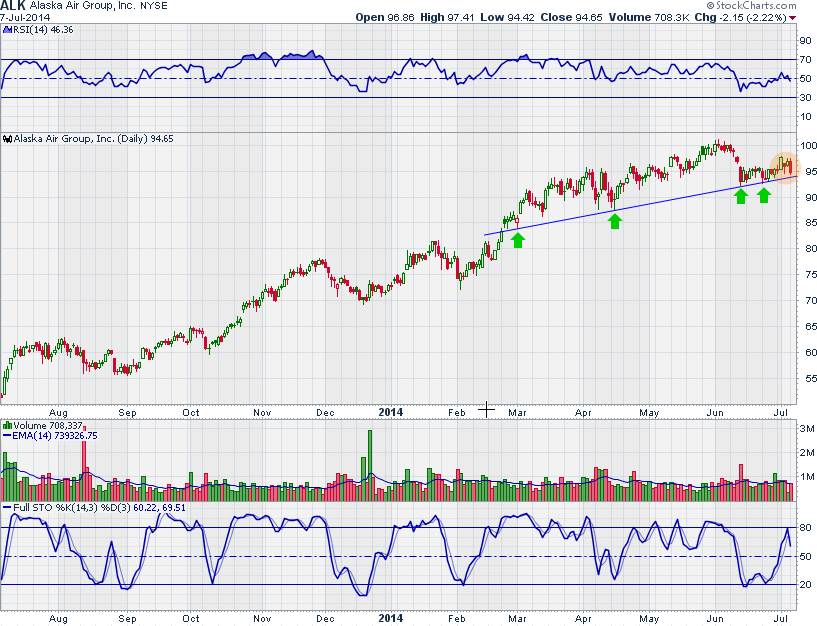Click the 65 label on the price axis
Image resolution: width=817 pixels, height=626 pixels.
[811, 327]
